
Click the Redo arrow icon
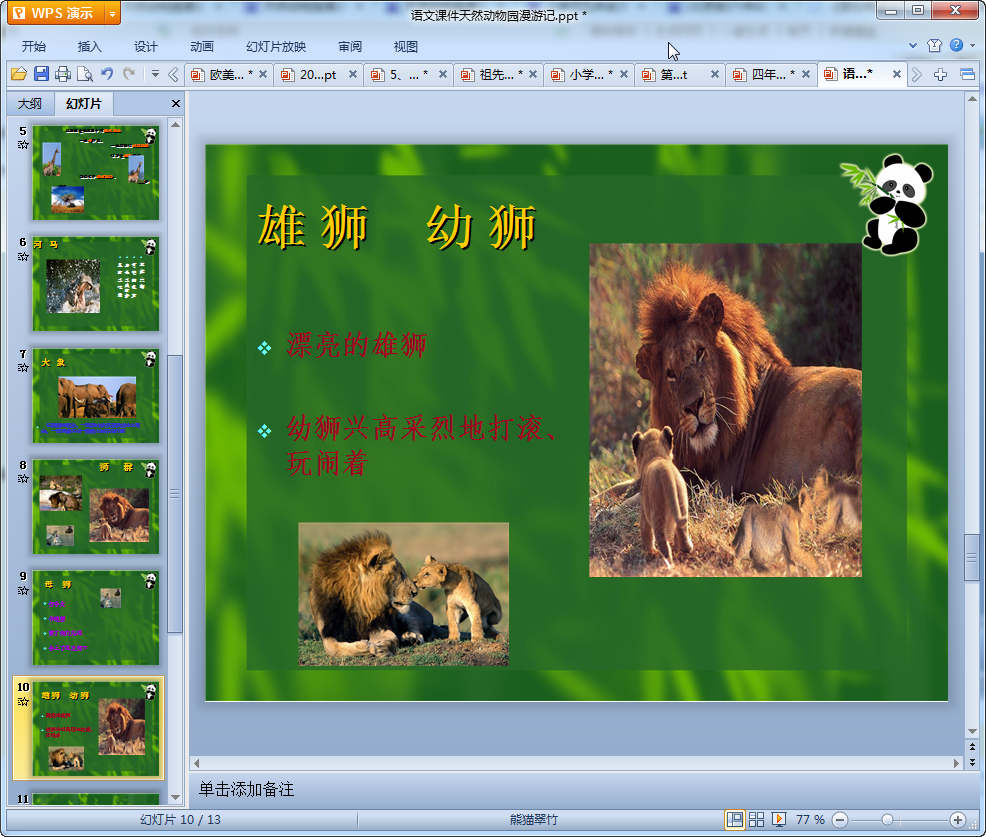[129, 74]
